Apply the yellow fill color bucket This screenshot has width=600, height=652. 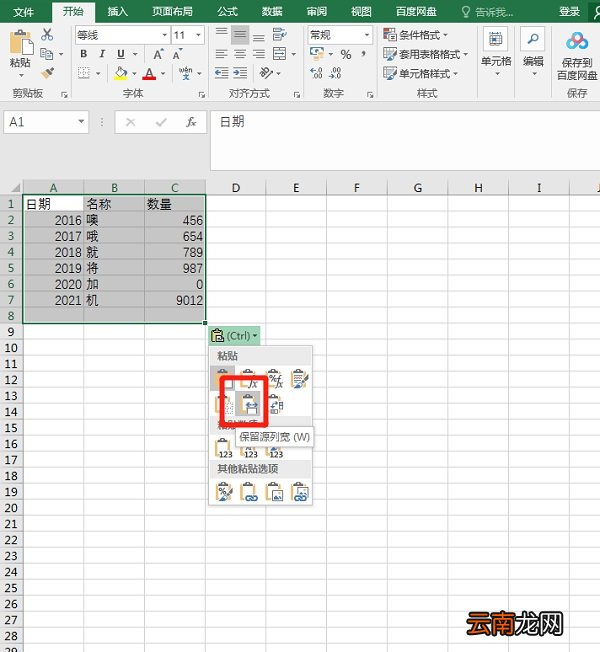click(x=121, y=73)
